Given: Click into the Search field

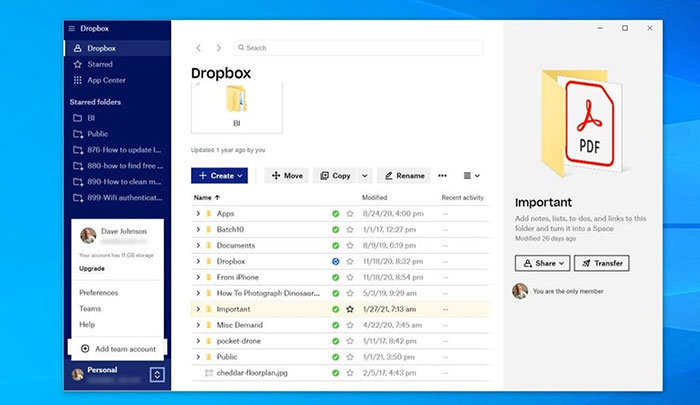Looking at the screenshot, I should (x=358, y=48).
